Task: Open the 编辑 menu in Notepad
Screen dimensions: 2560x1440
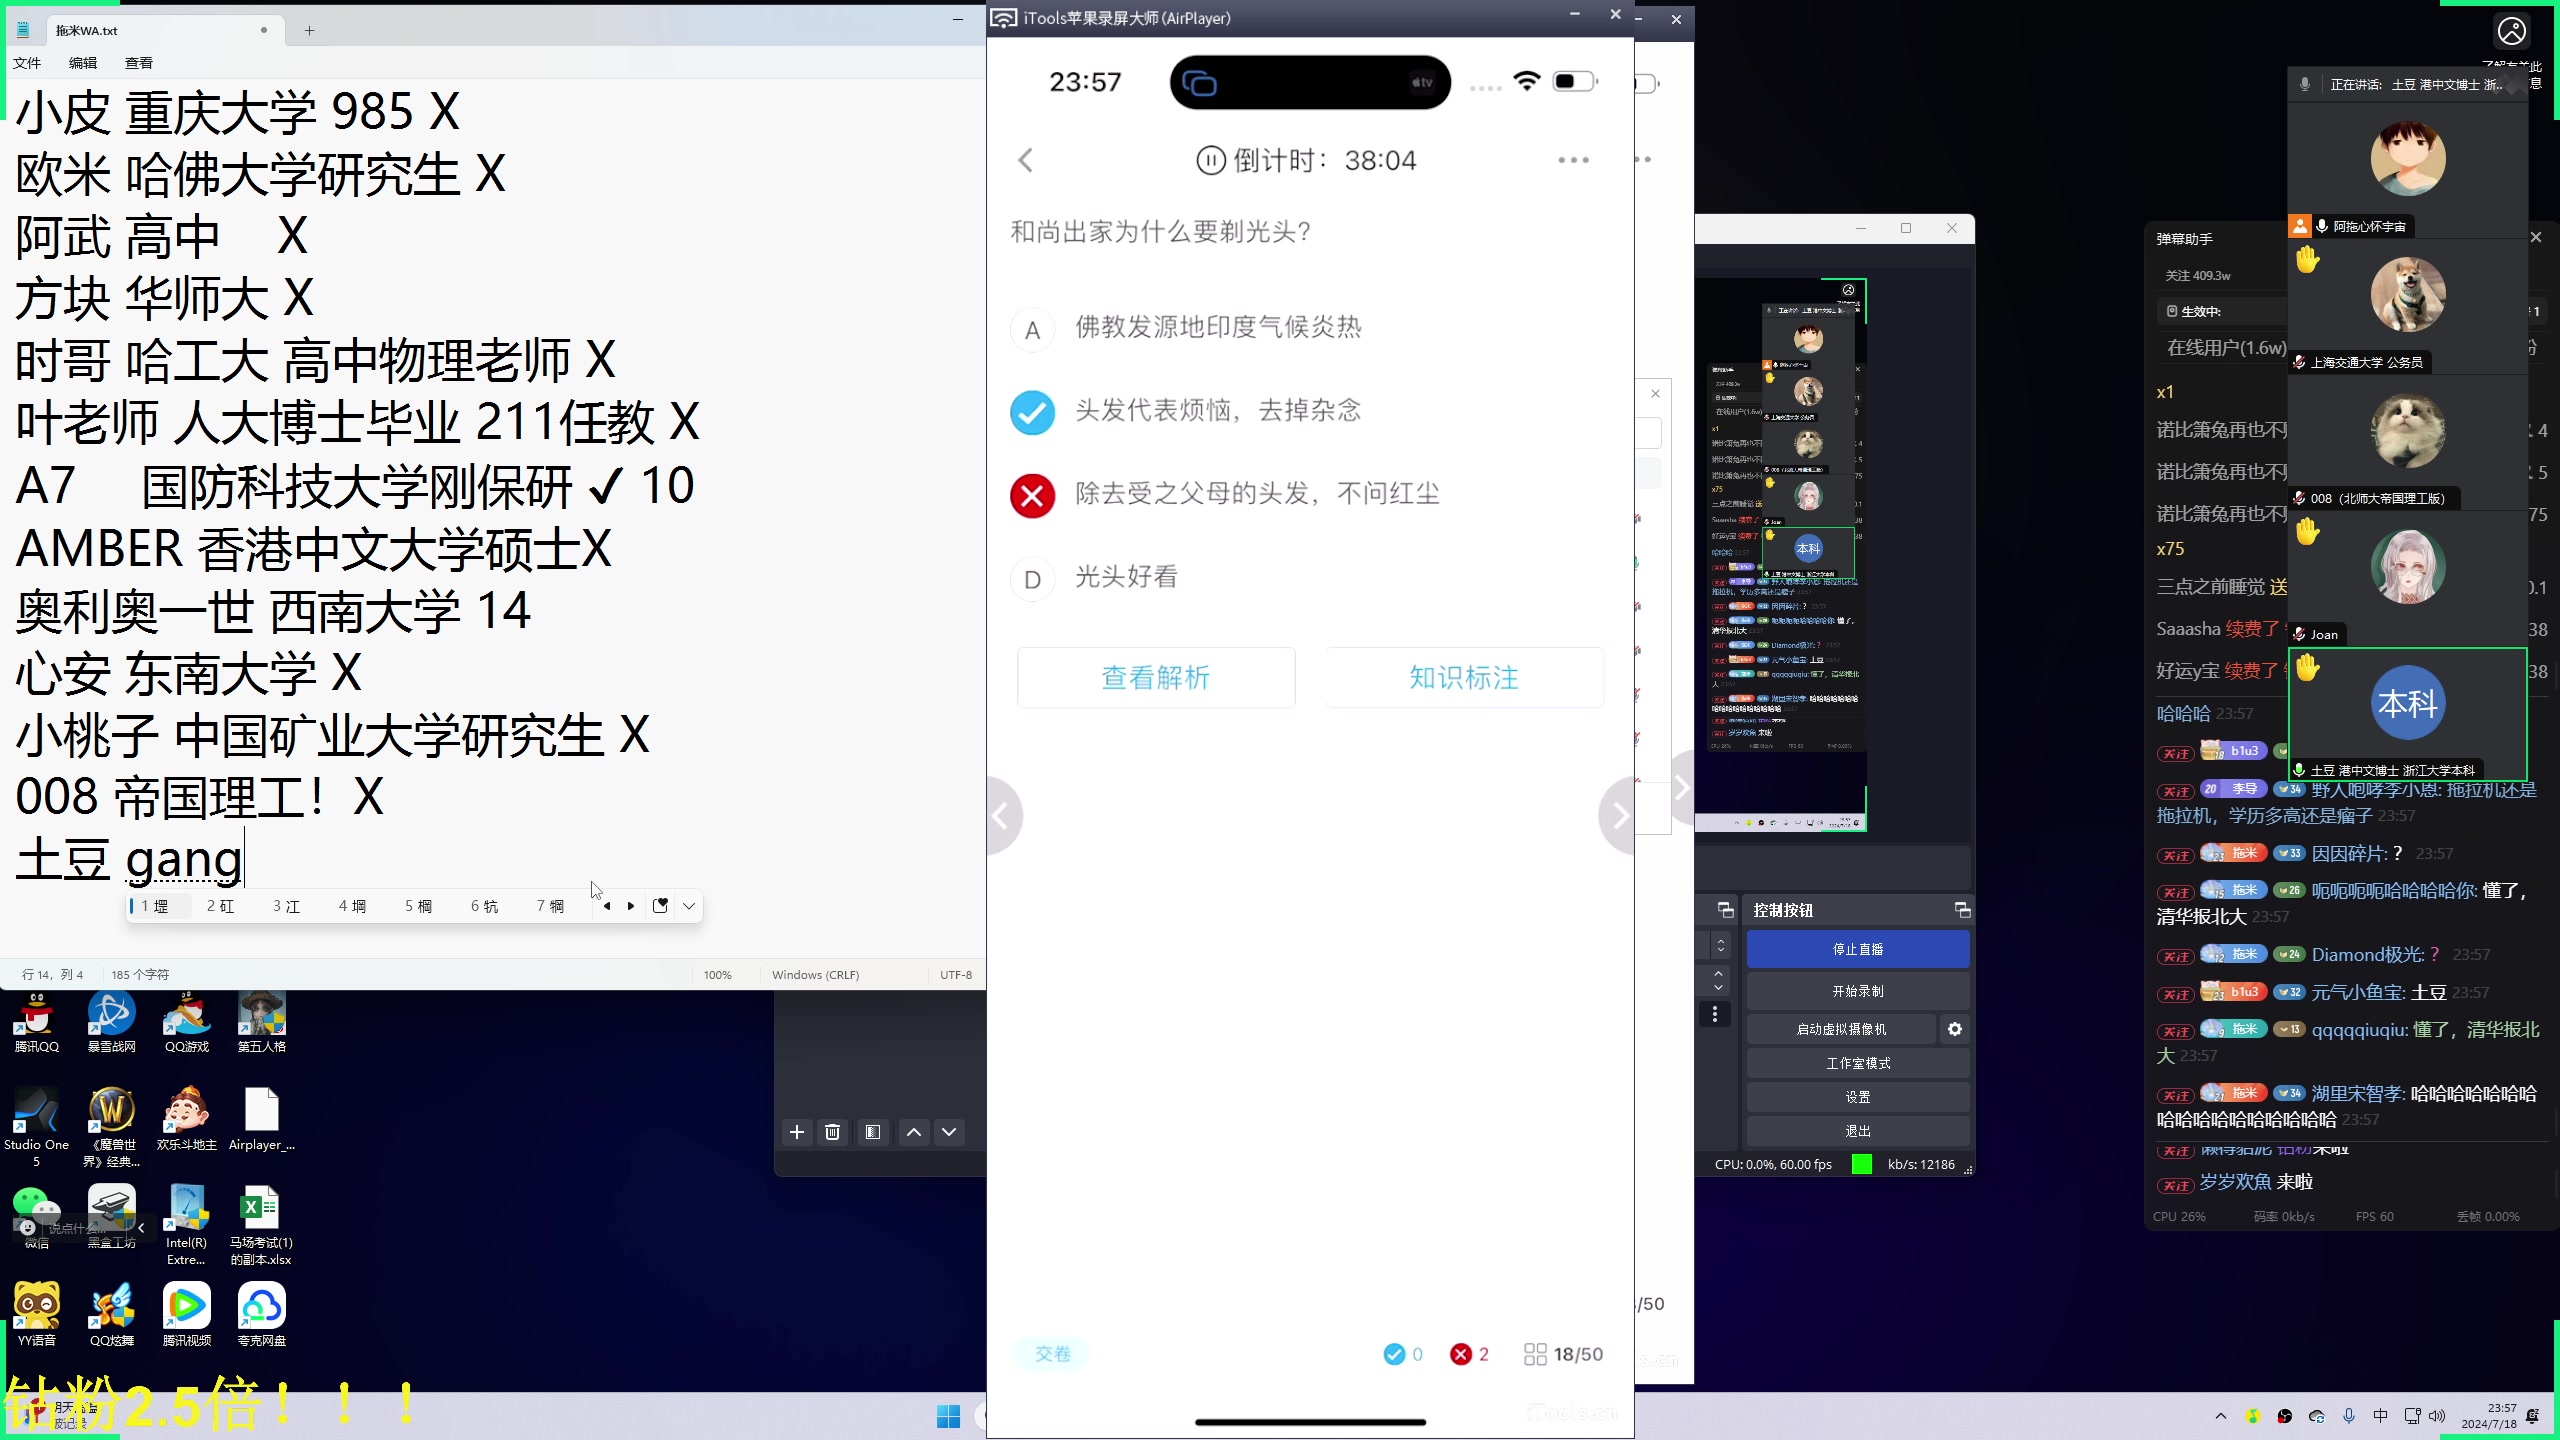Action: click(x=83, y=63)
